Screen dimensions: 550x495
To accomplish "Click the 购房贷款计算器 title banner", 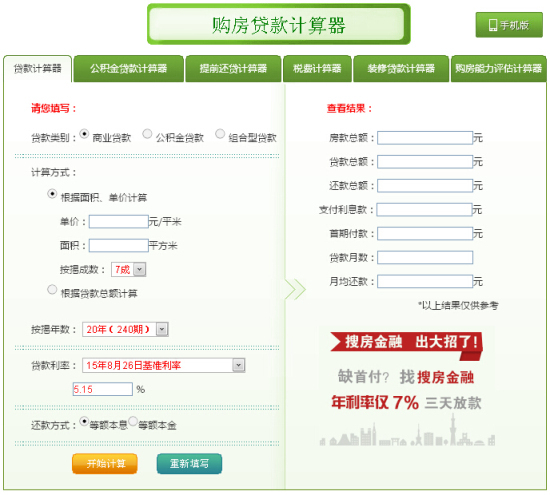I will 279,24.
